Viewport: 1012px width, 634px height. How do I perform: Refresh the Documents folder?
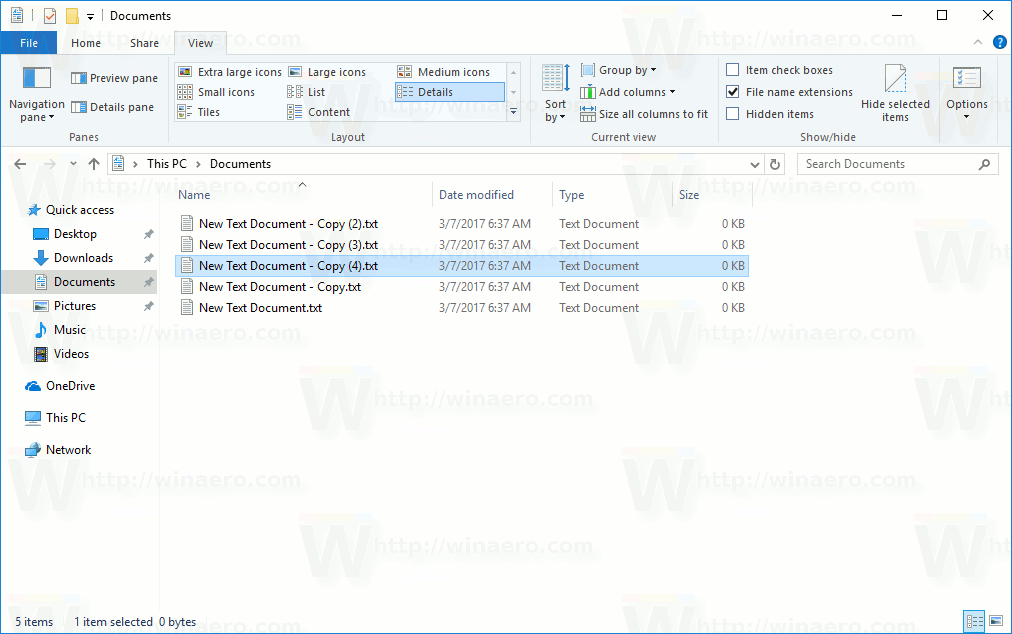[x=775, y=163]
